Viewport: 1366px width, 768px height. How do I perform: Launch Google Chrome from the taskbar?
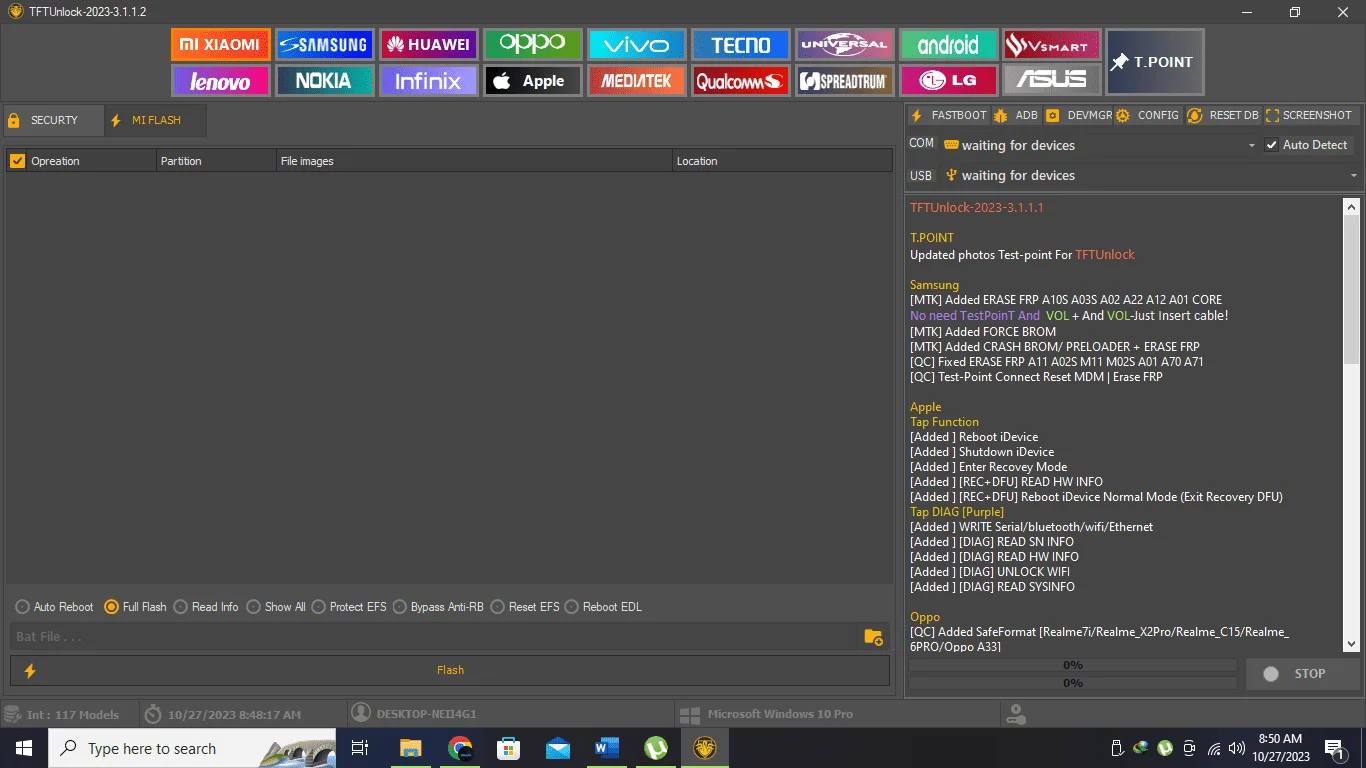(x=460, y=748)
